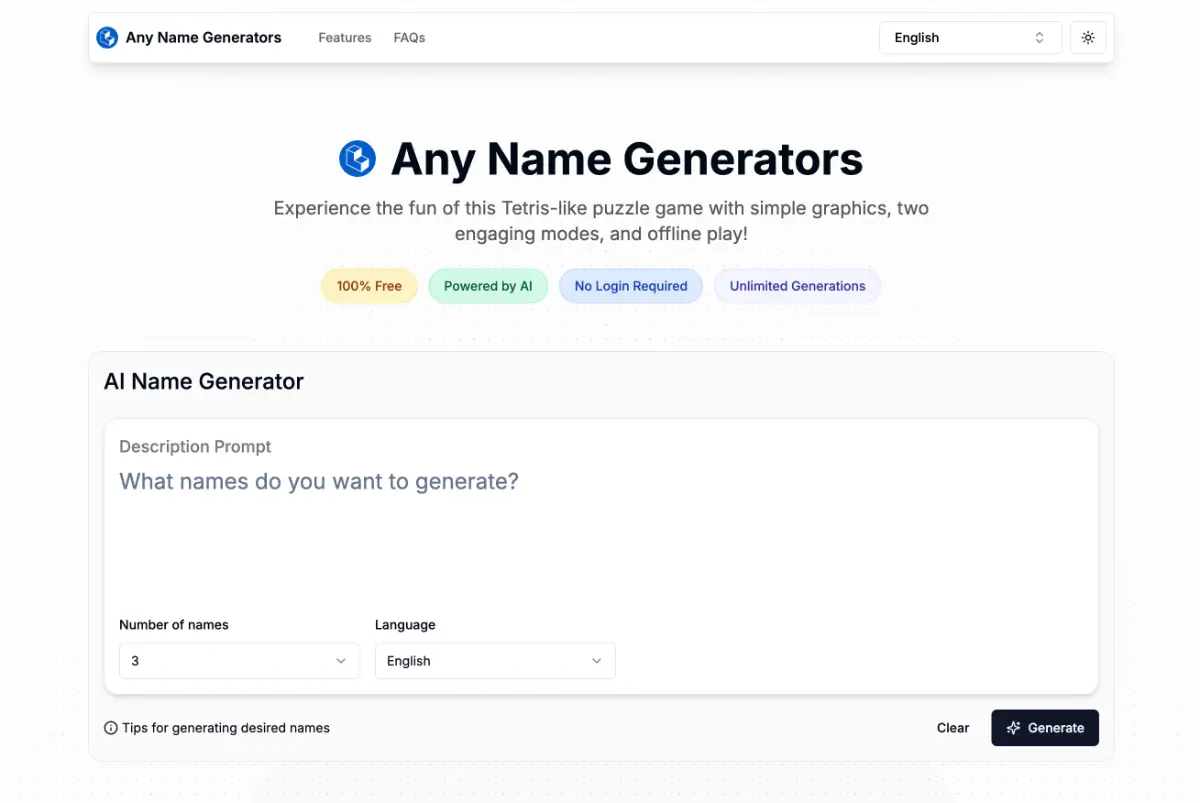Image resolution: width=1200 pixels, height=803 pixels.
Task: Click the Clear button
Action: (x=952, y=728)
